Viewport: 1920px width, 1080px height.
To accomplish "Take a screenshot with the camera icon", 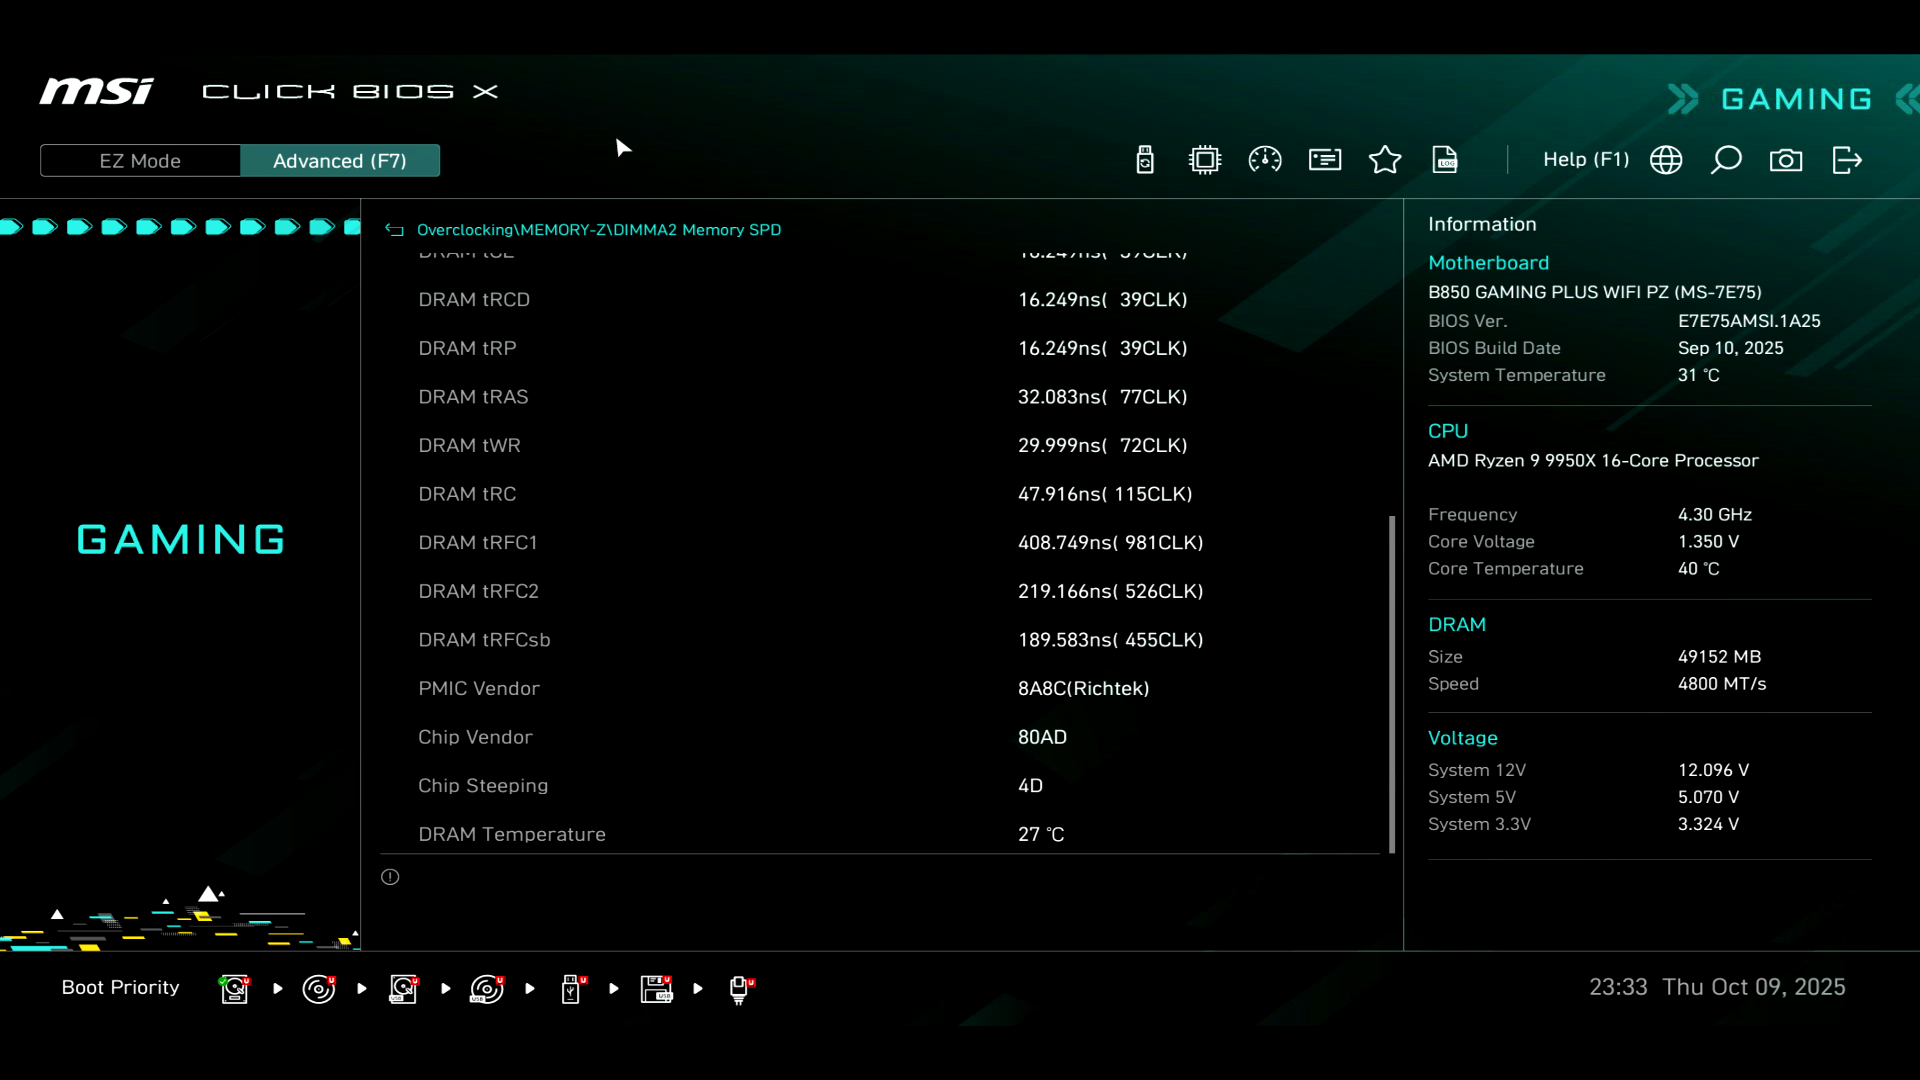I will 1786,160.
